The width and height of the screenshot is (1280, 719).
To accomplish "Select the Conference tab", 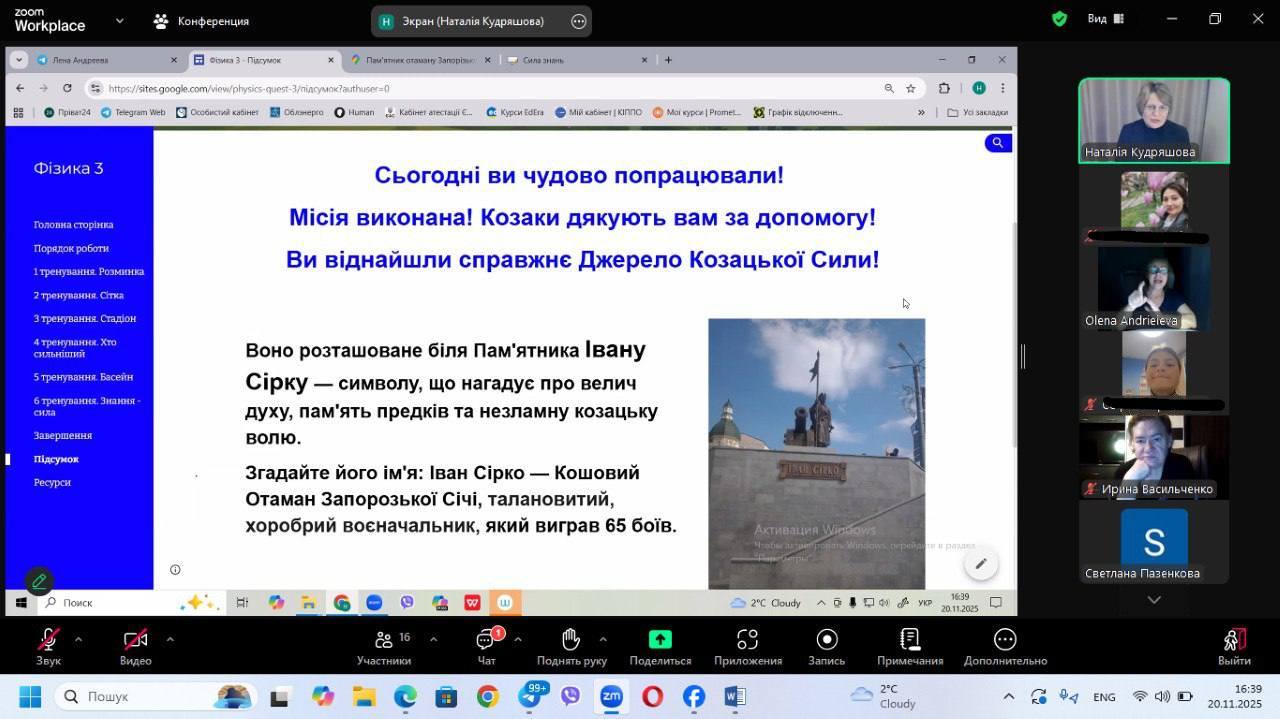I will pyautogui.click(x=201, y=21).
